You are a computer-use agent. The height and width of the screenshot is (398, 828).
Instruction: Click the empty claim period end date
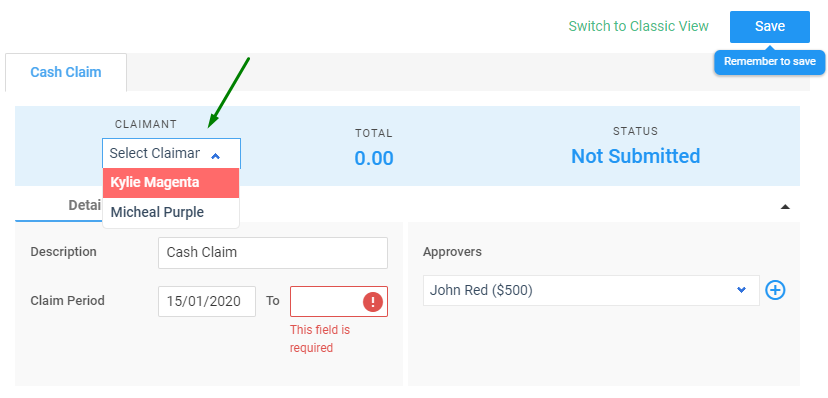[x=338, y=301]
